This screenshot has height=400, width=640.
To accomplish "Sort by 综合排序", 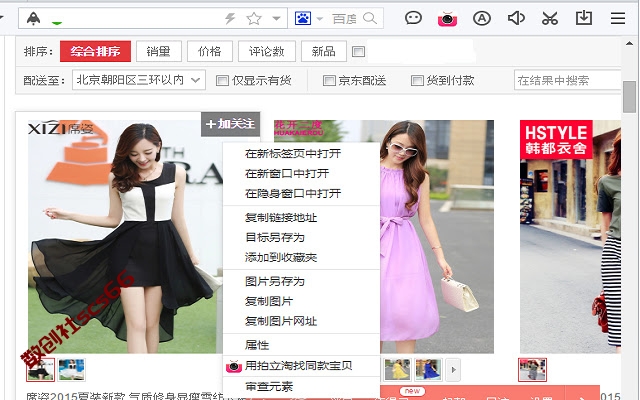I will click(x=95, y=51).
